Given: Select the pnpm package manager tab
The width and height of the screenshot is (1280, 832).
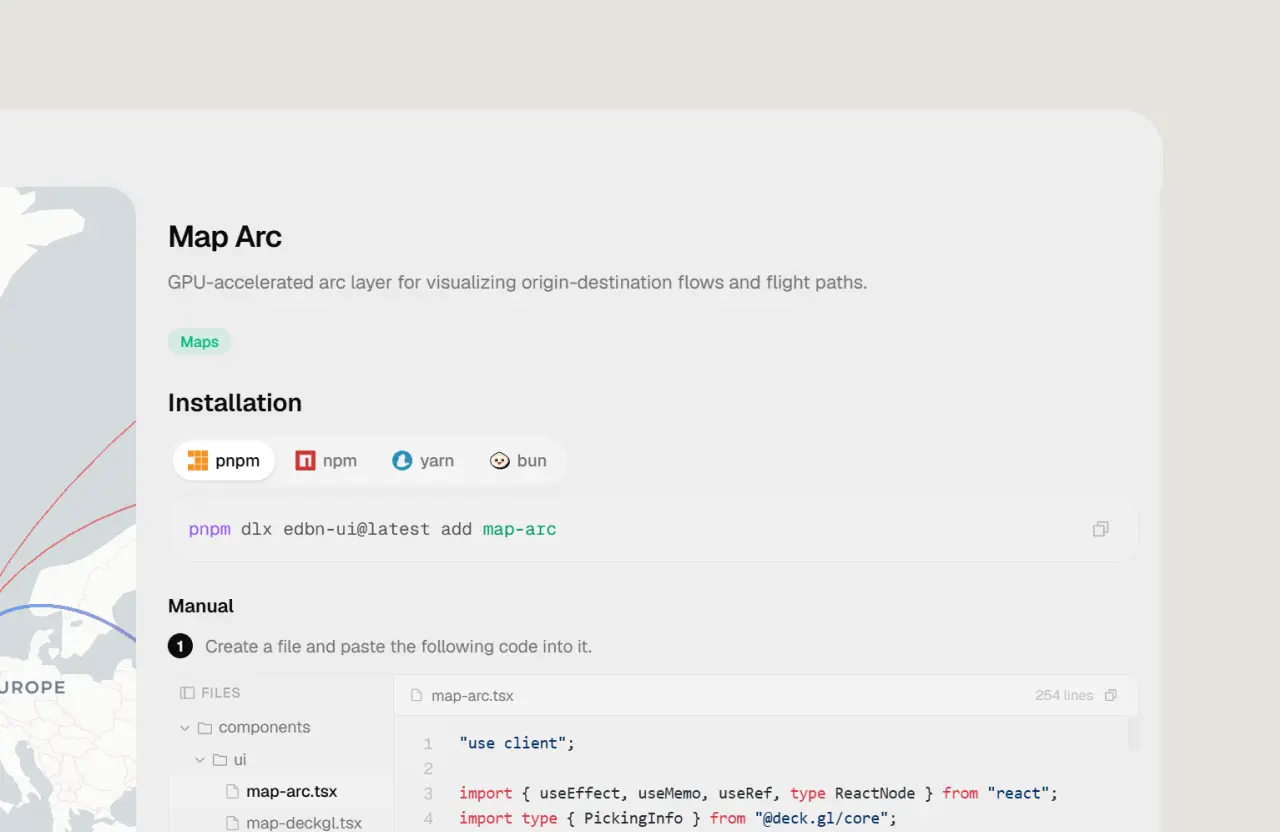Looking at the screenshot, I should coord(225,461).
